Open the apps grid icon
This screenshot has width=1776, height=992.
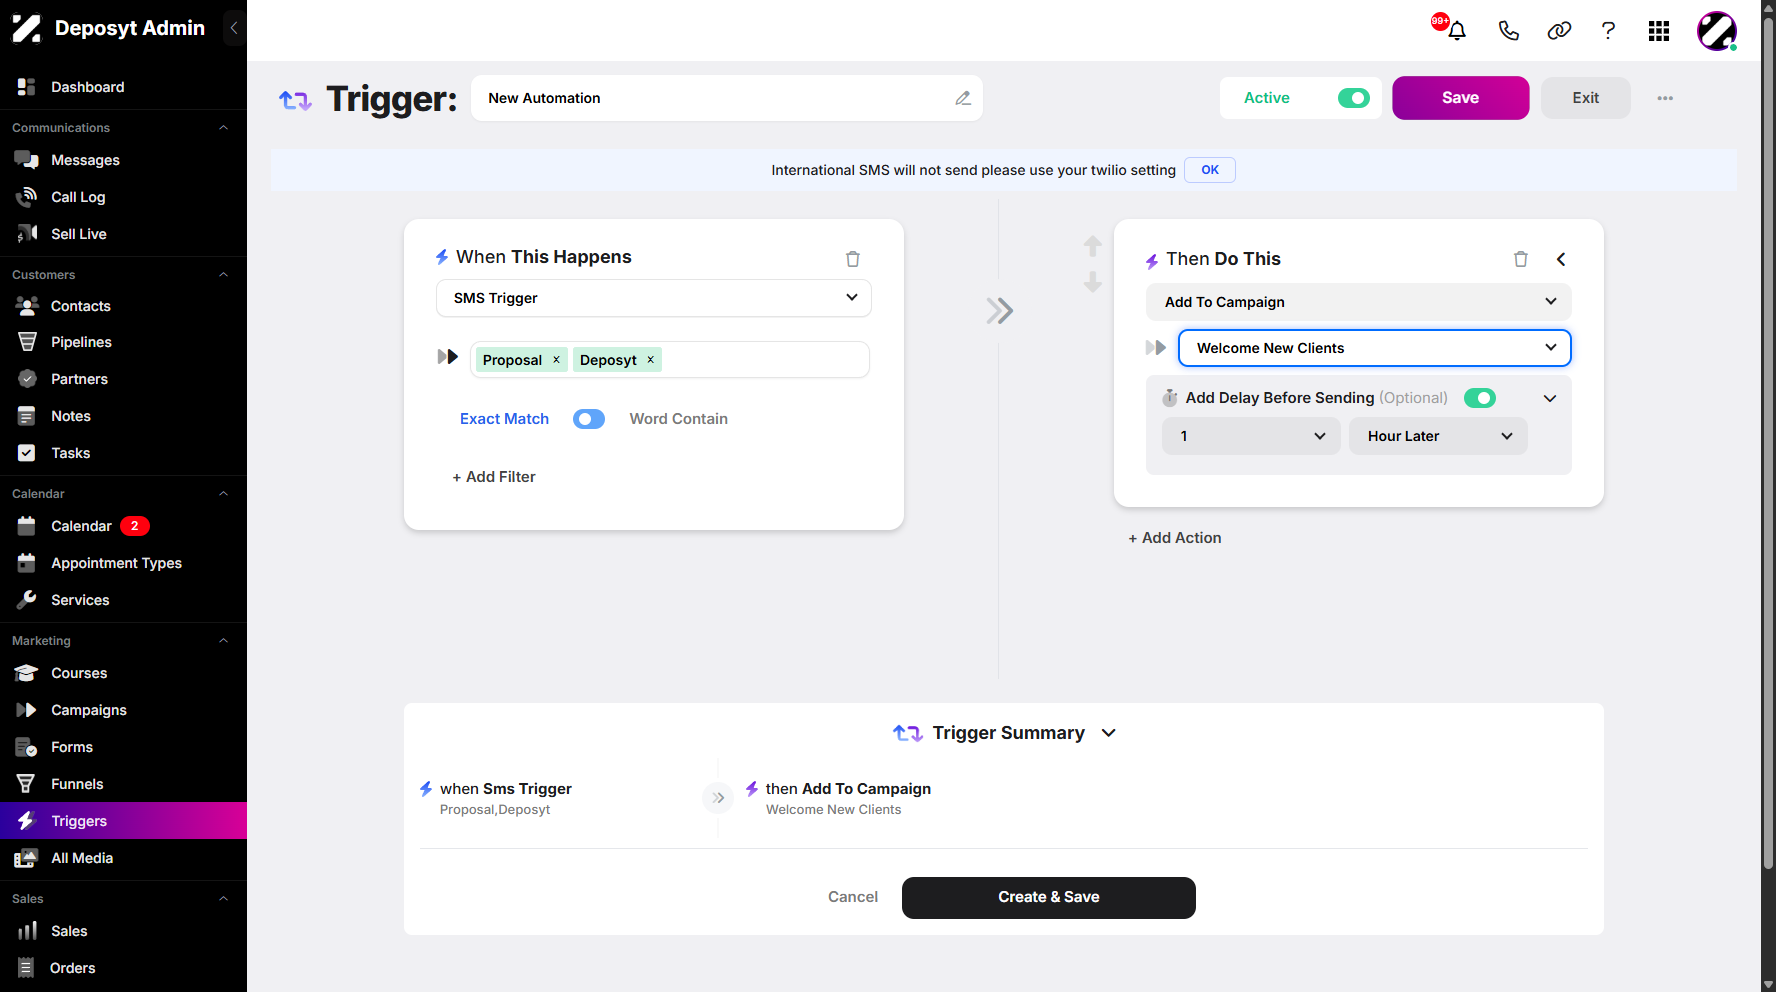point(1659,31)
